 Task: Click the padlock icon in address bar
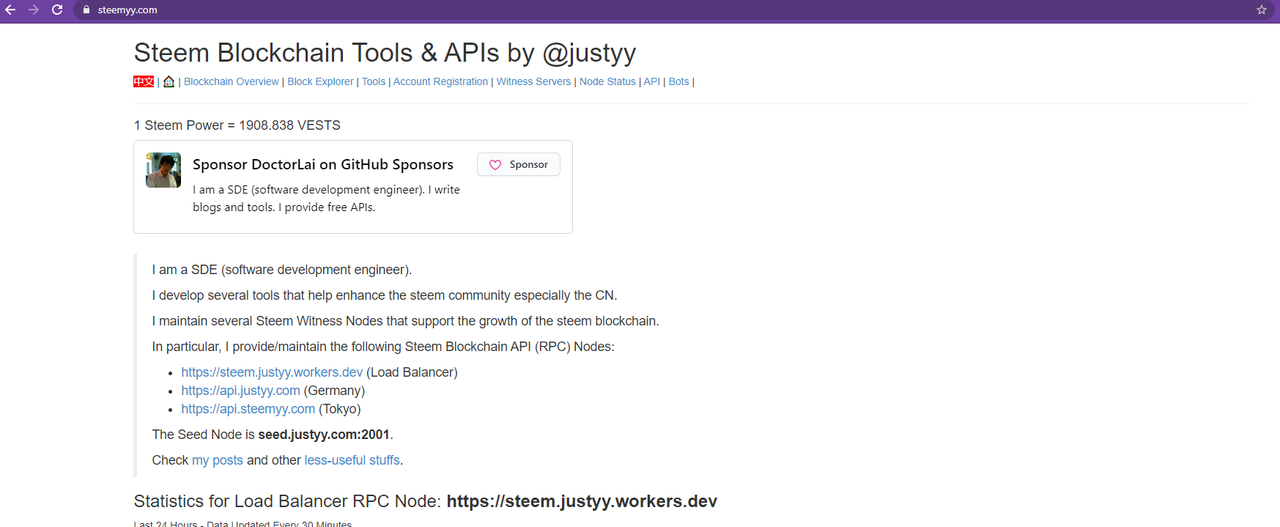point(86,10)
